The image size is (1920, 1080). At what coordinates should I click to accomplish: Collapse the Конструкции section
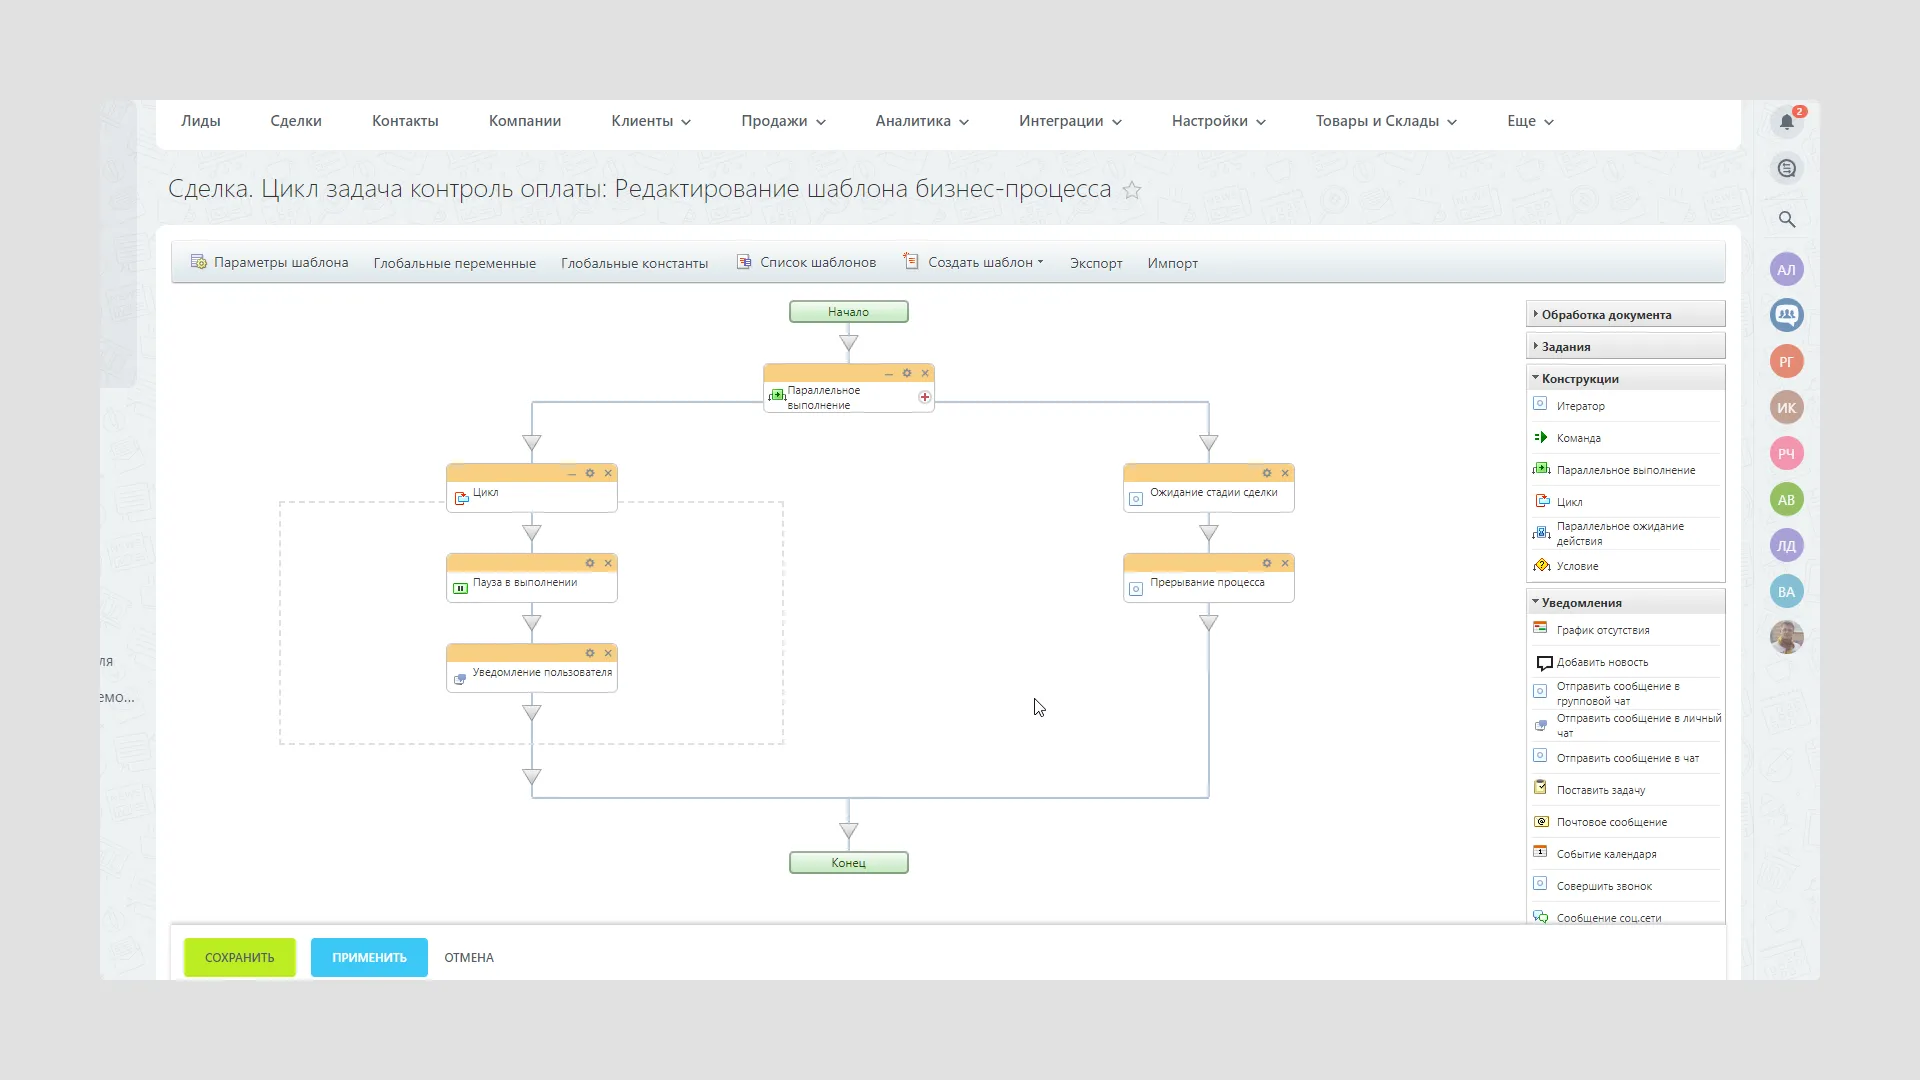(1580, 379)
